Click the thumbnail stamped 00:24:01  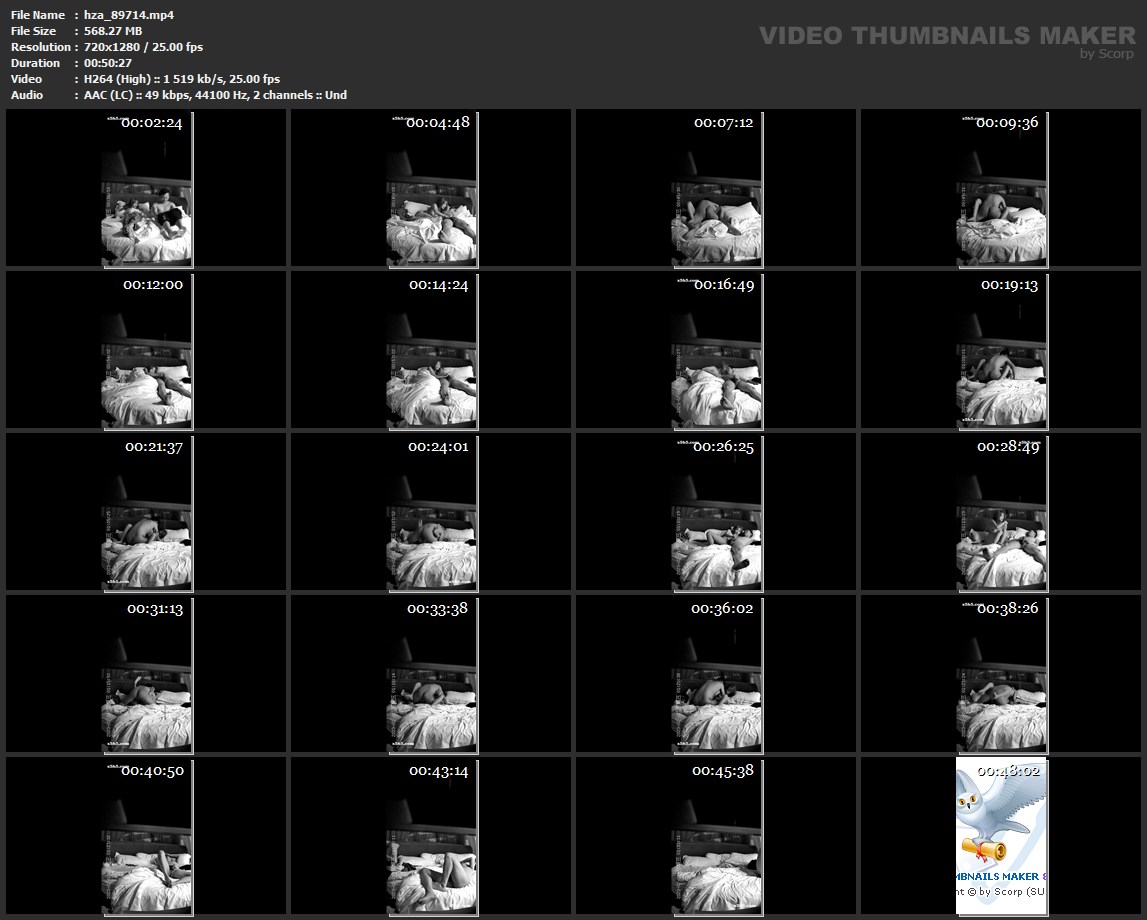[x=432, y=513]
